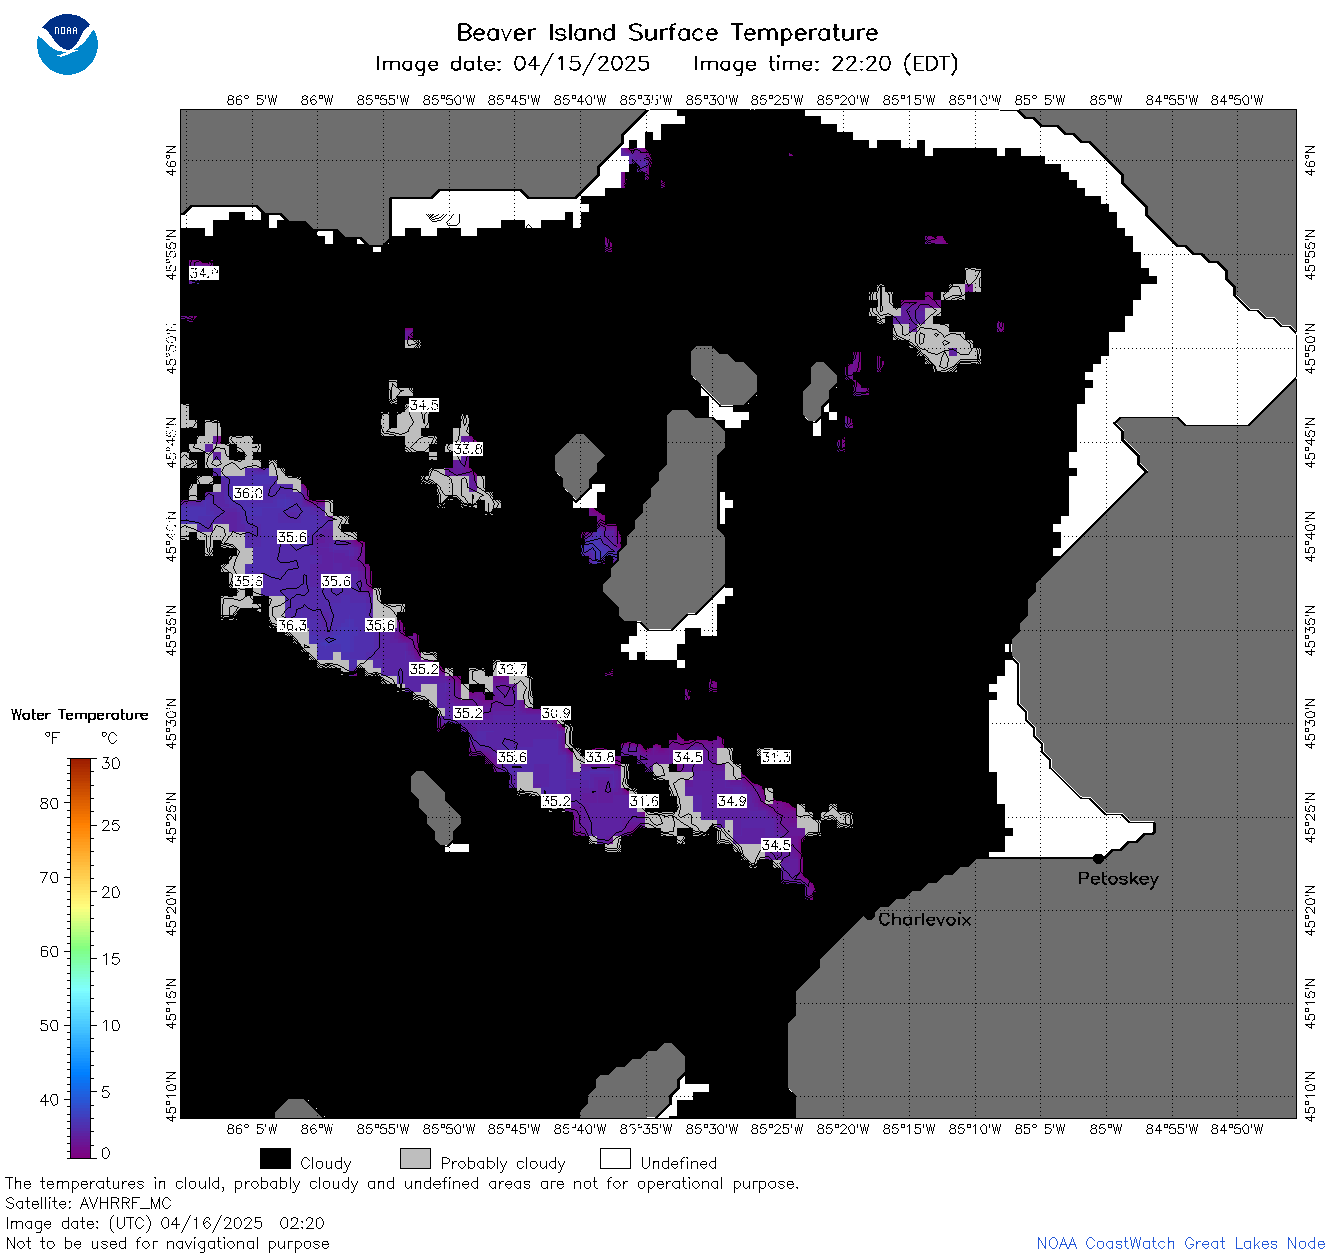This screenshot has height=1259, width=1336.
Task: Click the NOAA logo emblem
Action: pyautogui.click(x=67, y=44)
